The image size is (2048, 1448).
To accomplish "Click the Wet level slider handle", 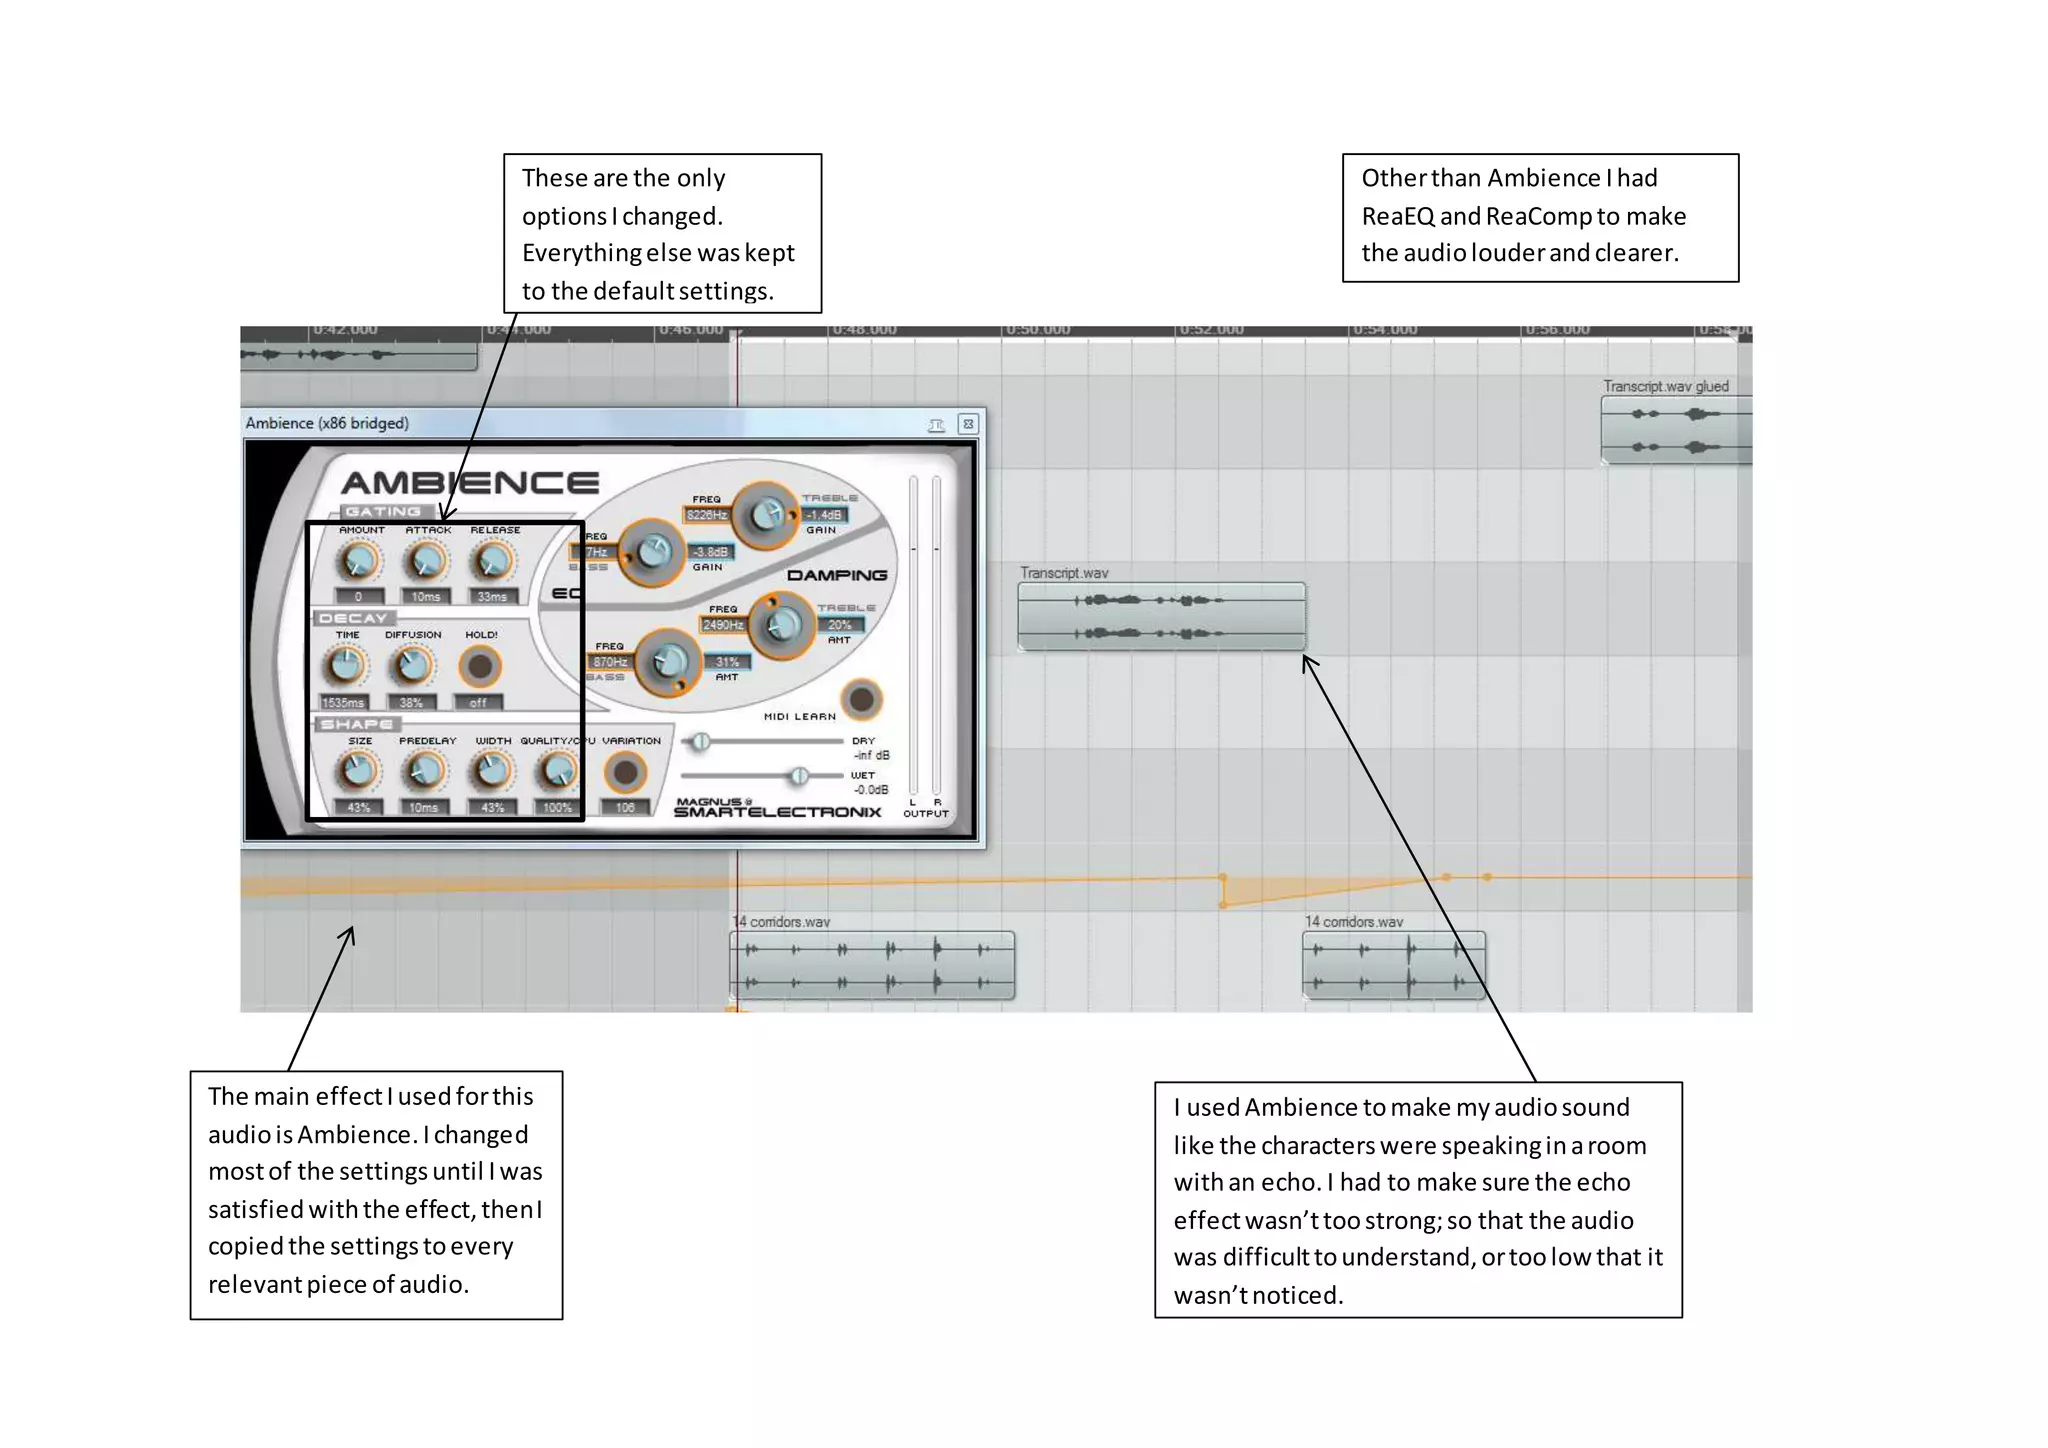I will pos(799,776).
